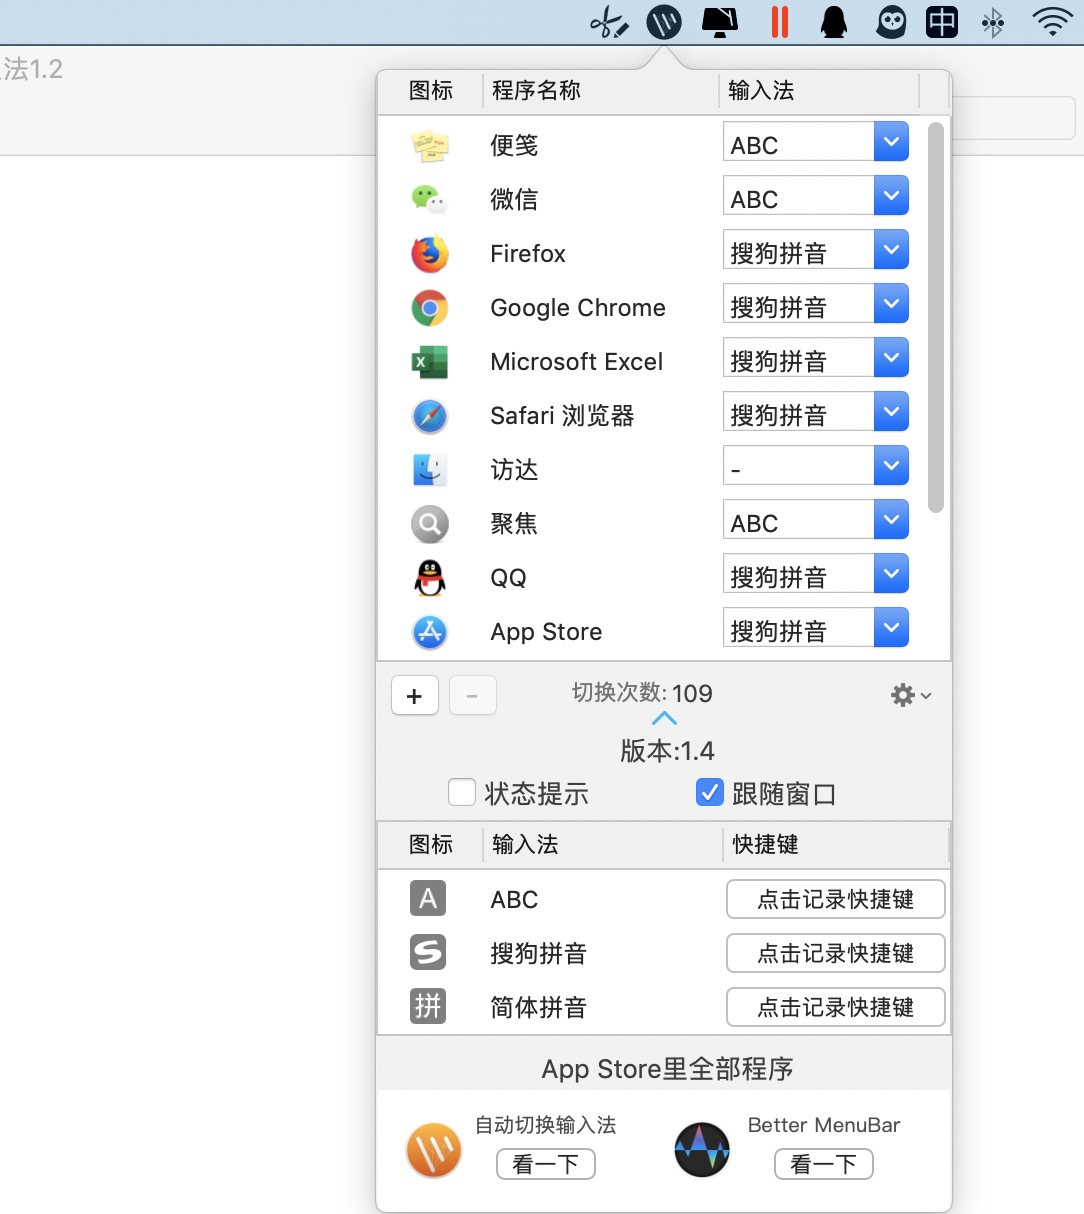Click the owl face menu bar icon

tap(891, 22)
